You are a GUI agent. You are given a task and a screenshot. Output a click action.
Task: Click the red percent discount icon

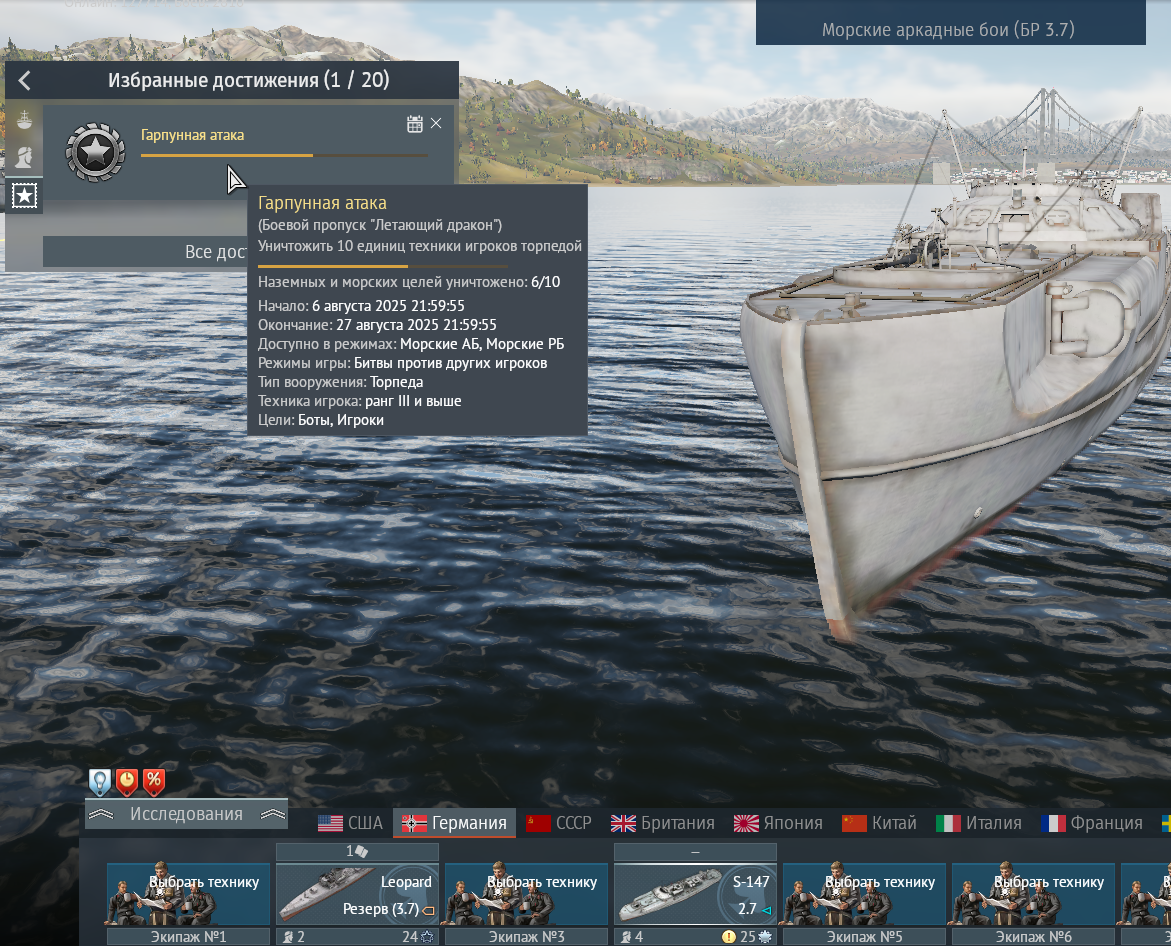point(154,782)
